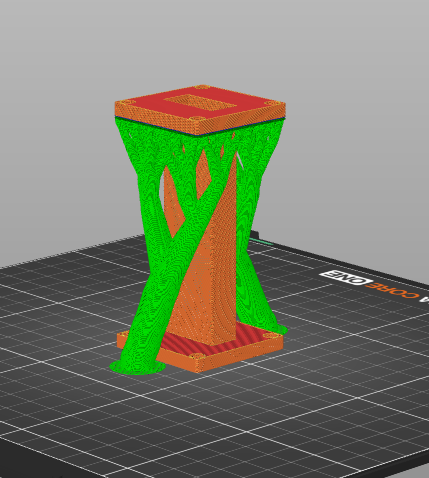This screenshot has width=429, height=478.
Task: Select the orange rectangular recess on model top
Action: tap(200, 102)
